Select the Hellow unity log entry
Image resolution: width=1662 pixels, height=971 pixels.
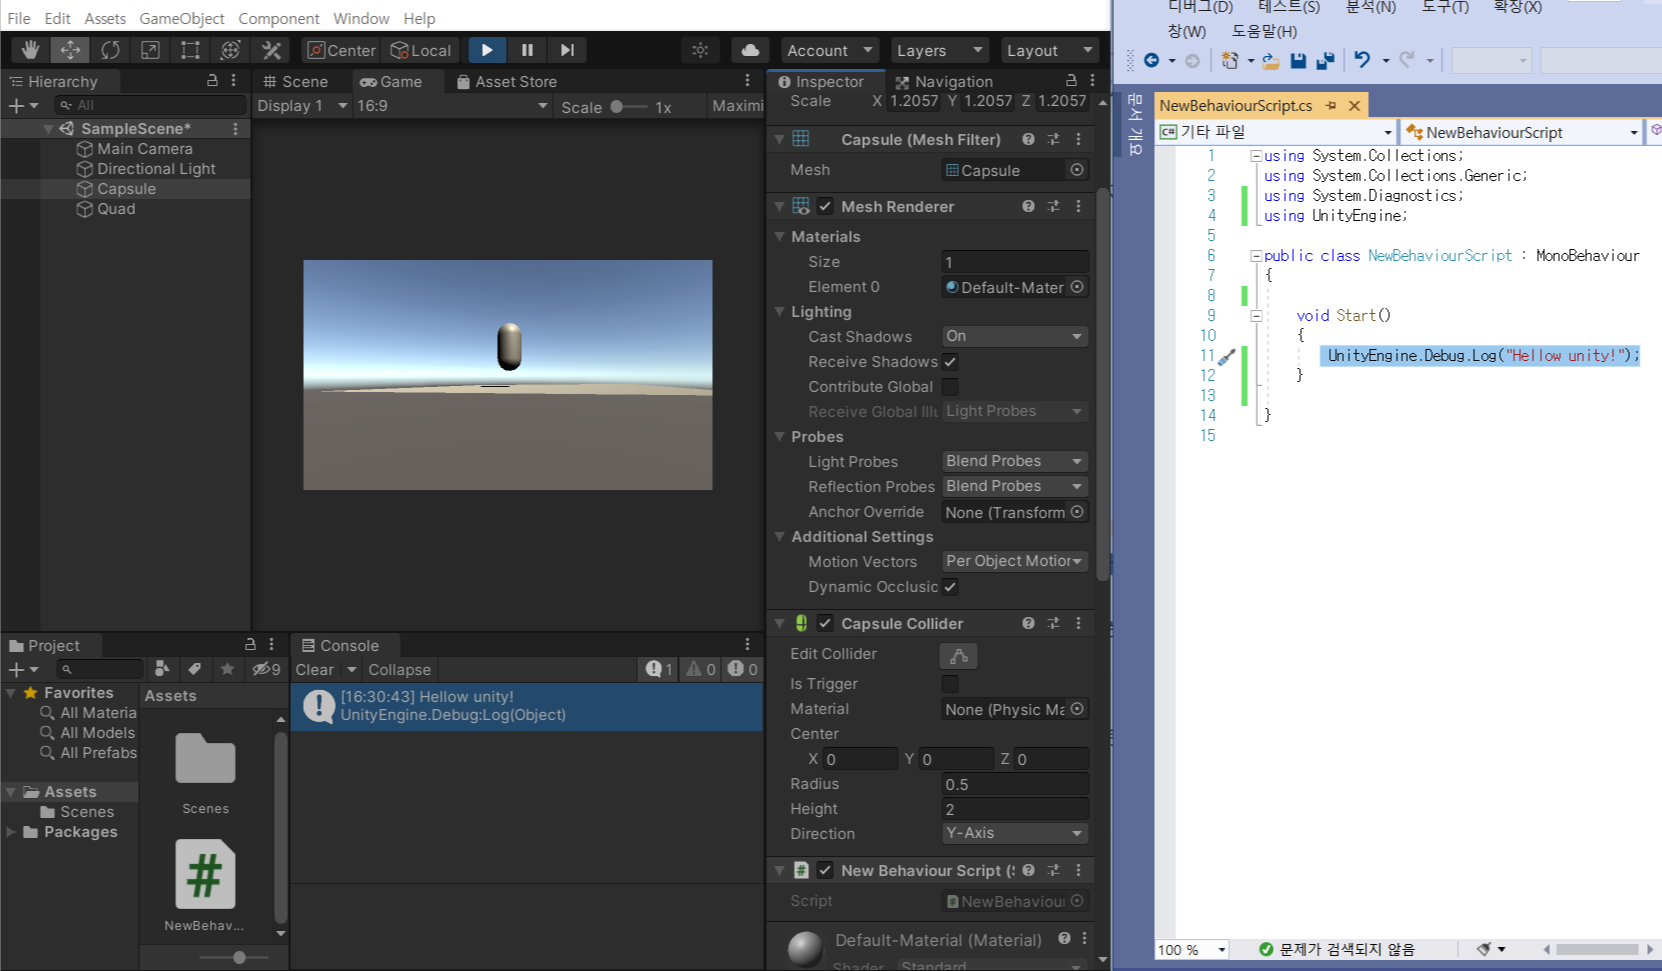pos(527,706)
